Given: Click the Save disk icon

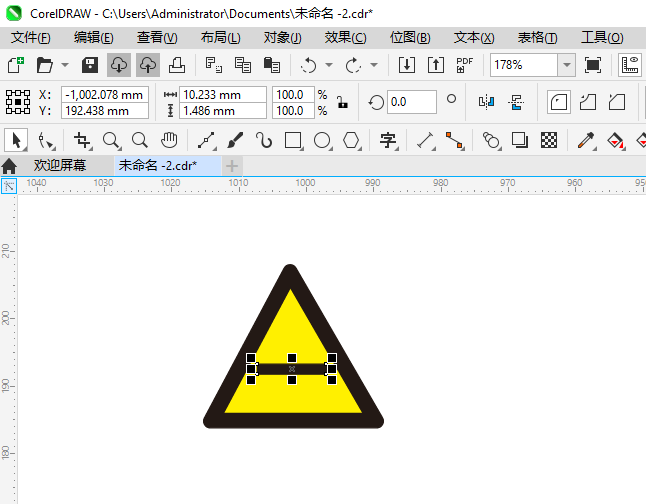Looking at the screenshot, I should pyautogui.click(x=89, y=65).
